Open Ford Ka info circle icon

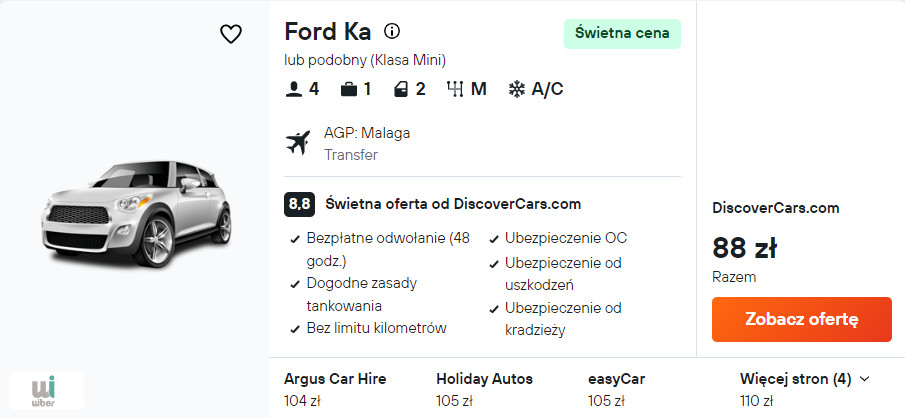pyautogui.click(x=392, y=31)
